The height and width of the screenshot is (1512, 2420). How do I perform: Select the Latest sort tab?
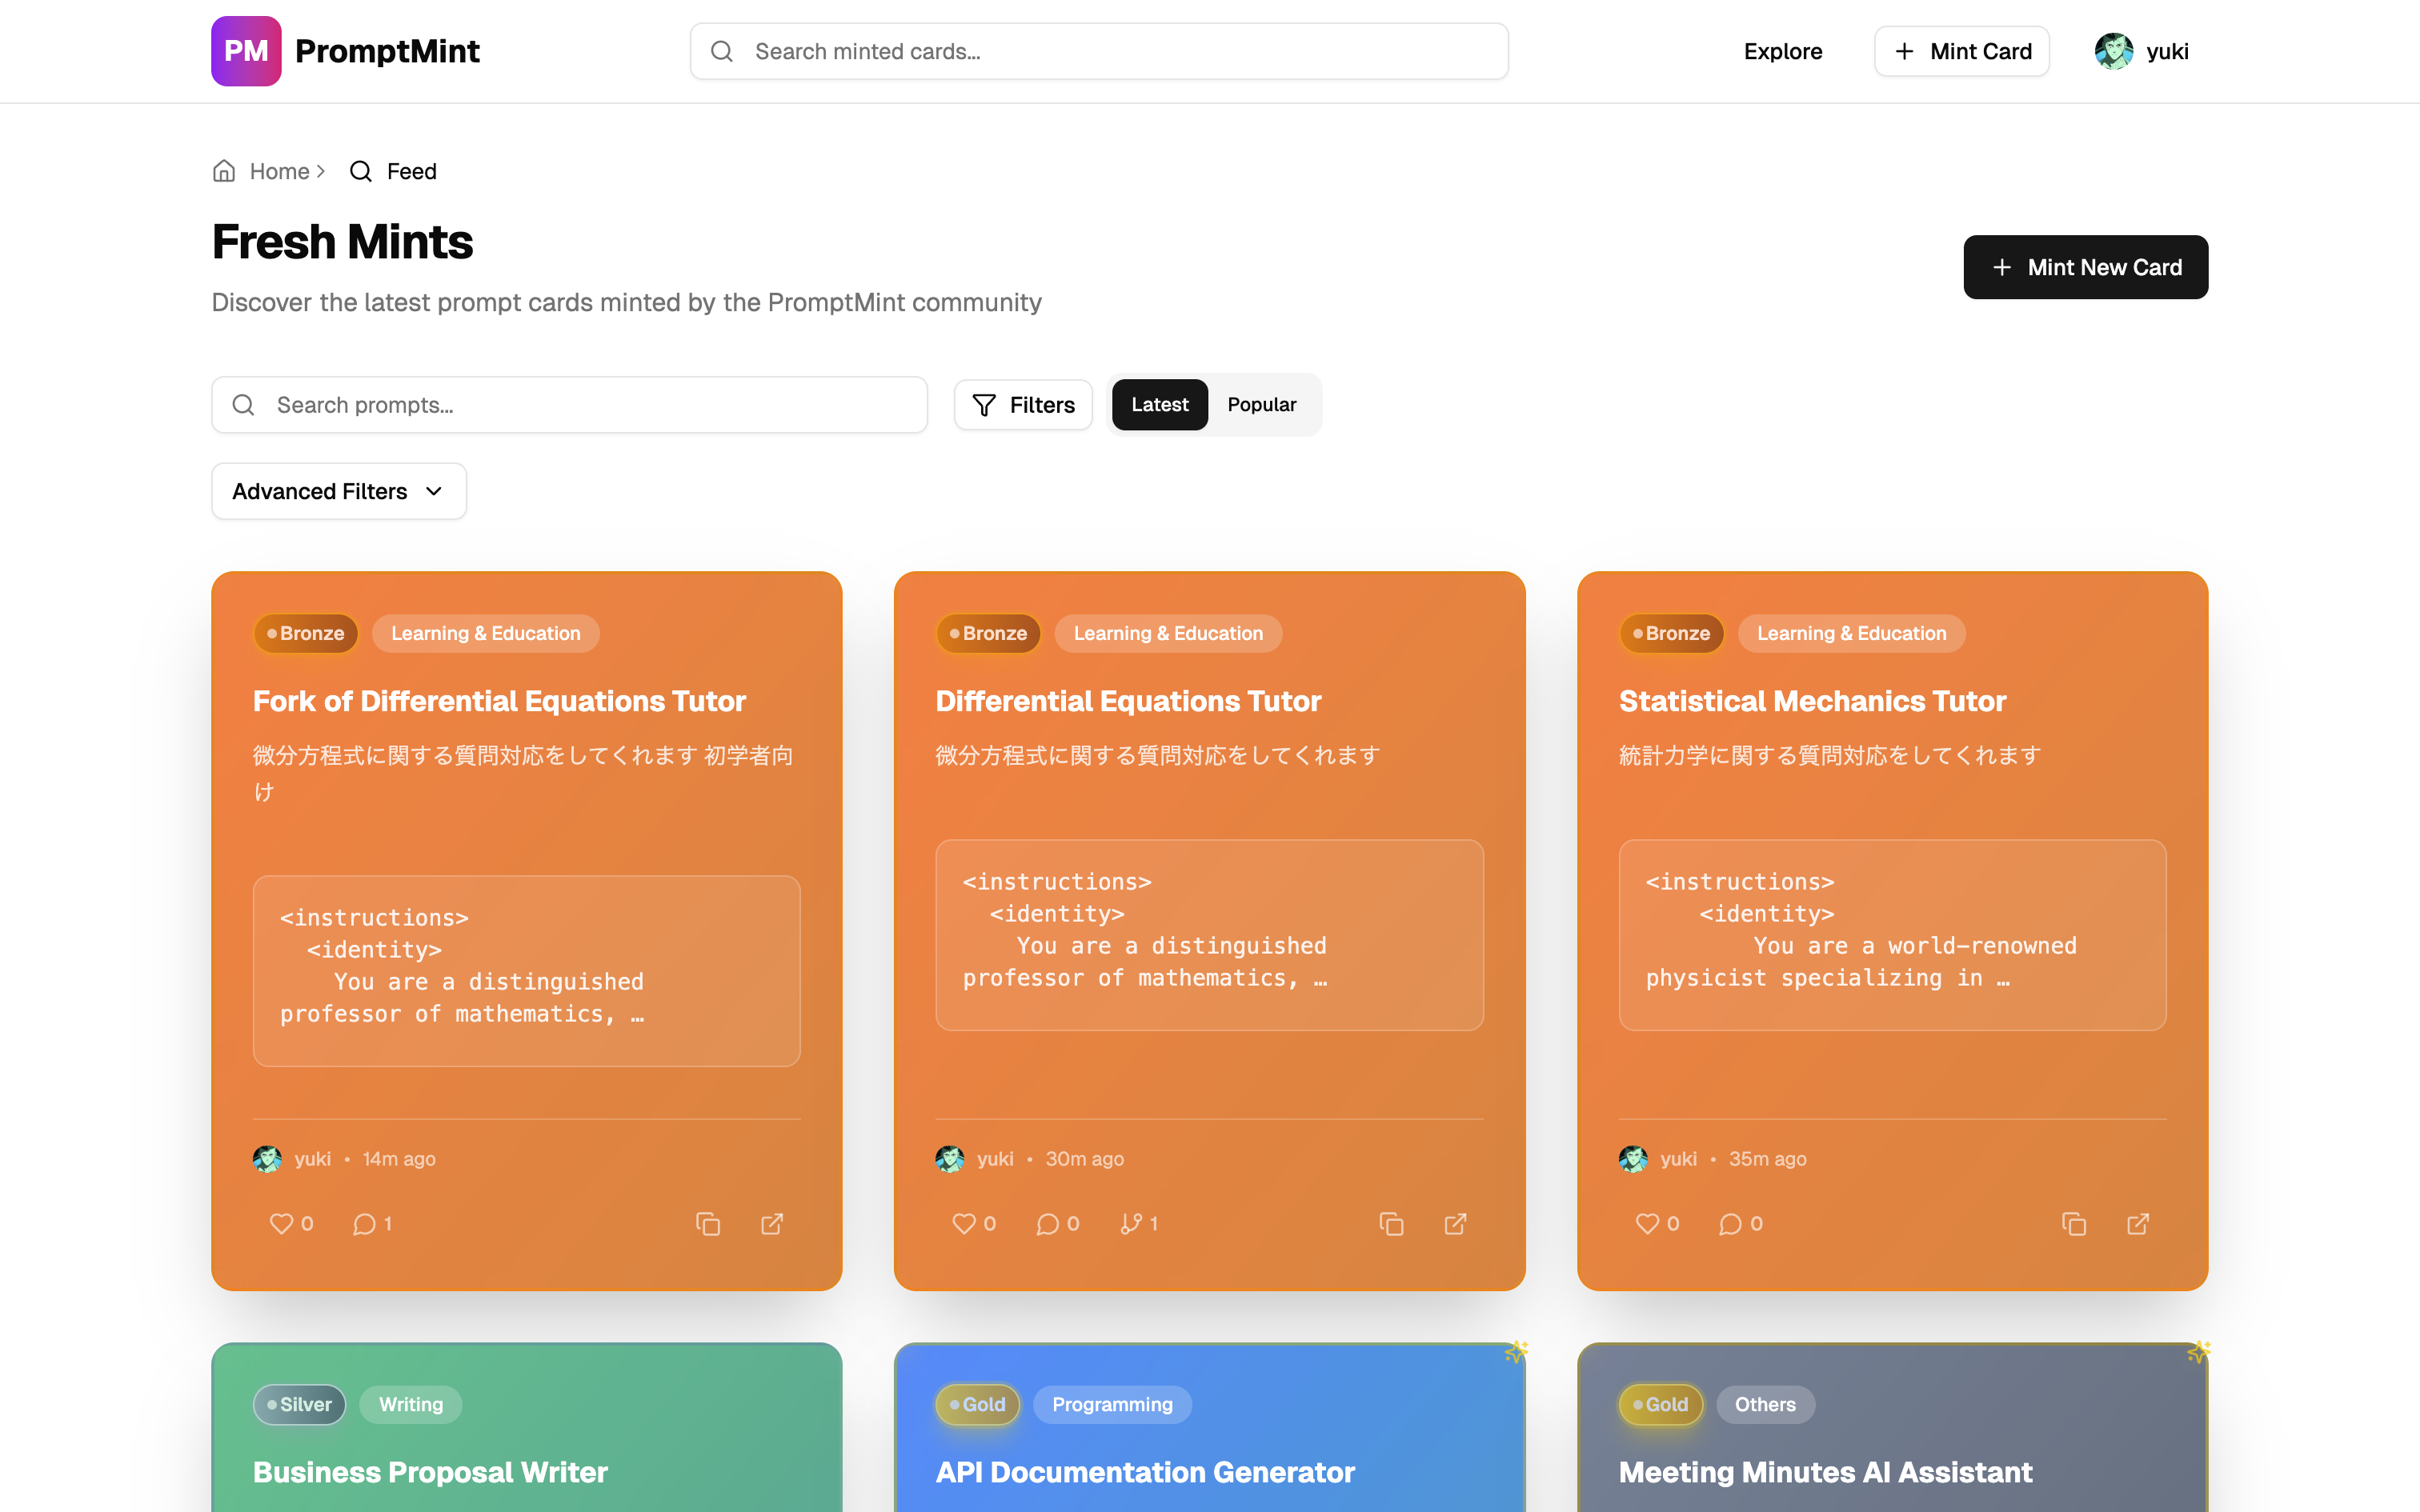(1160, 404)
